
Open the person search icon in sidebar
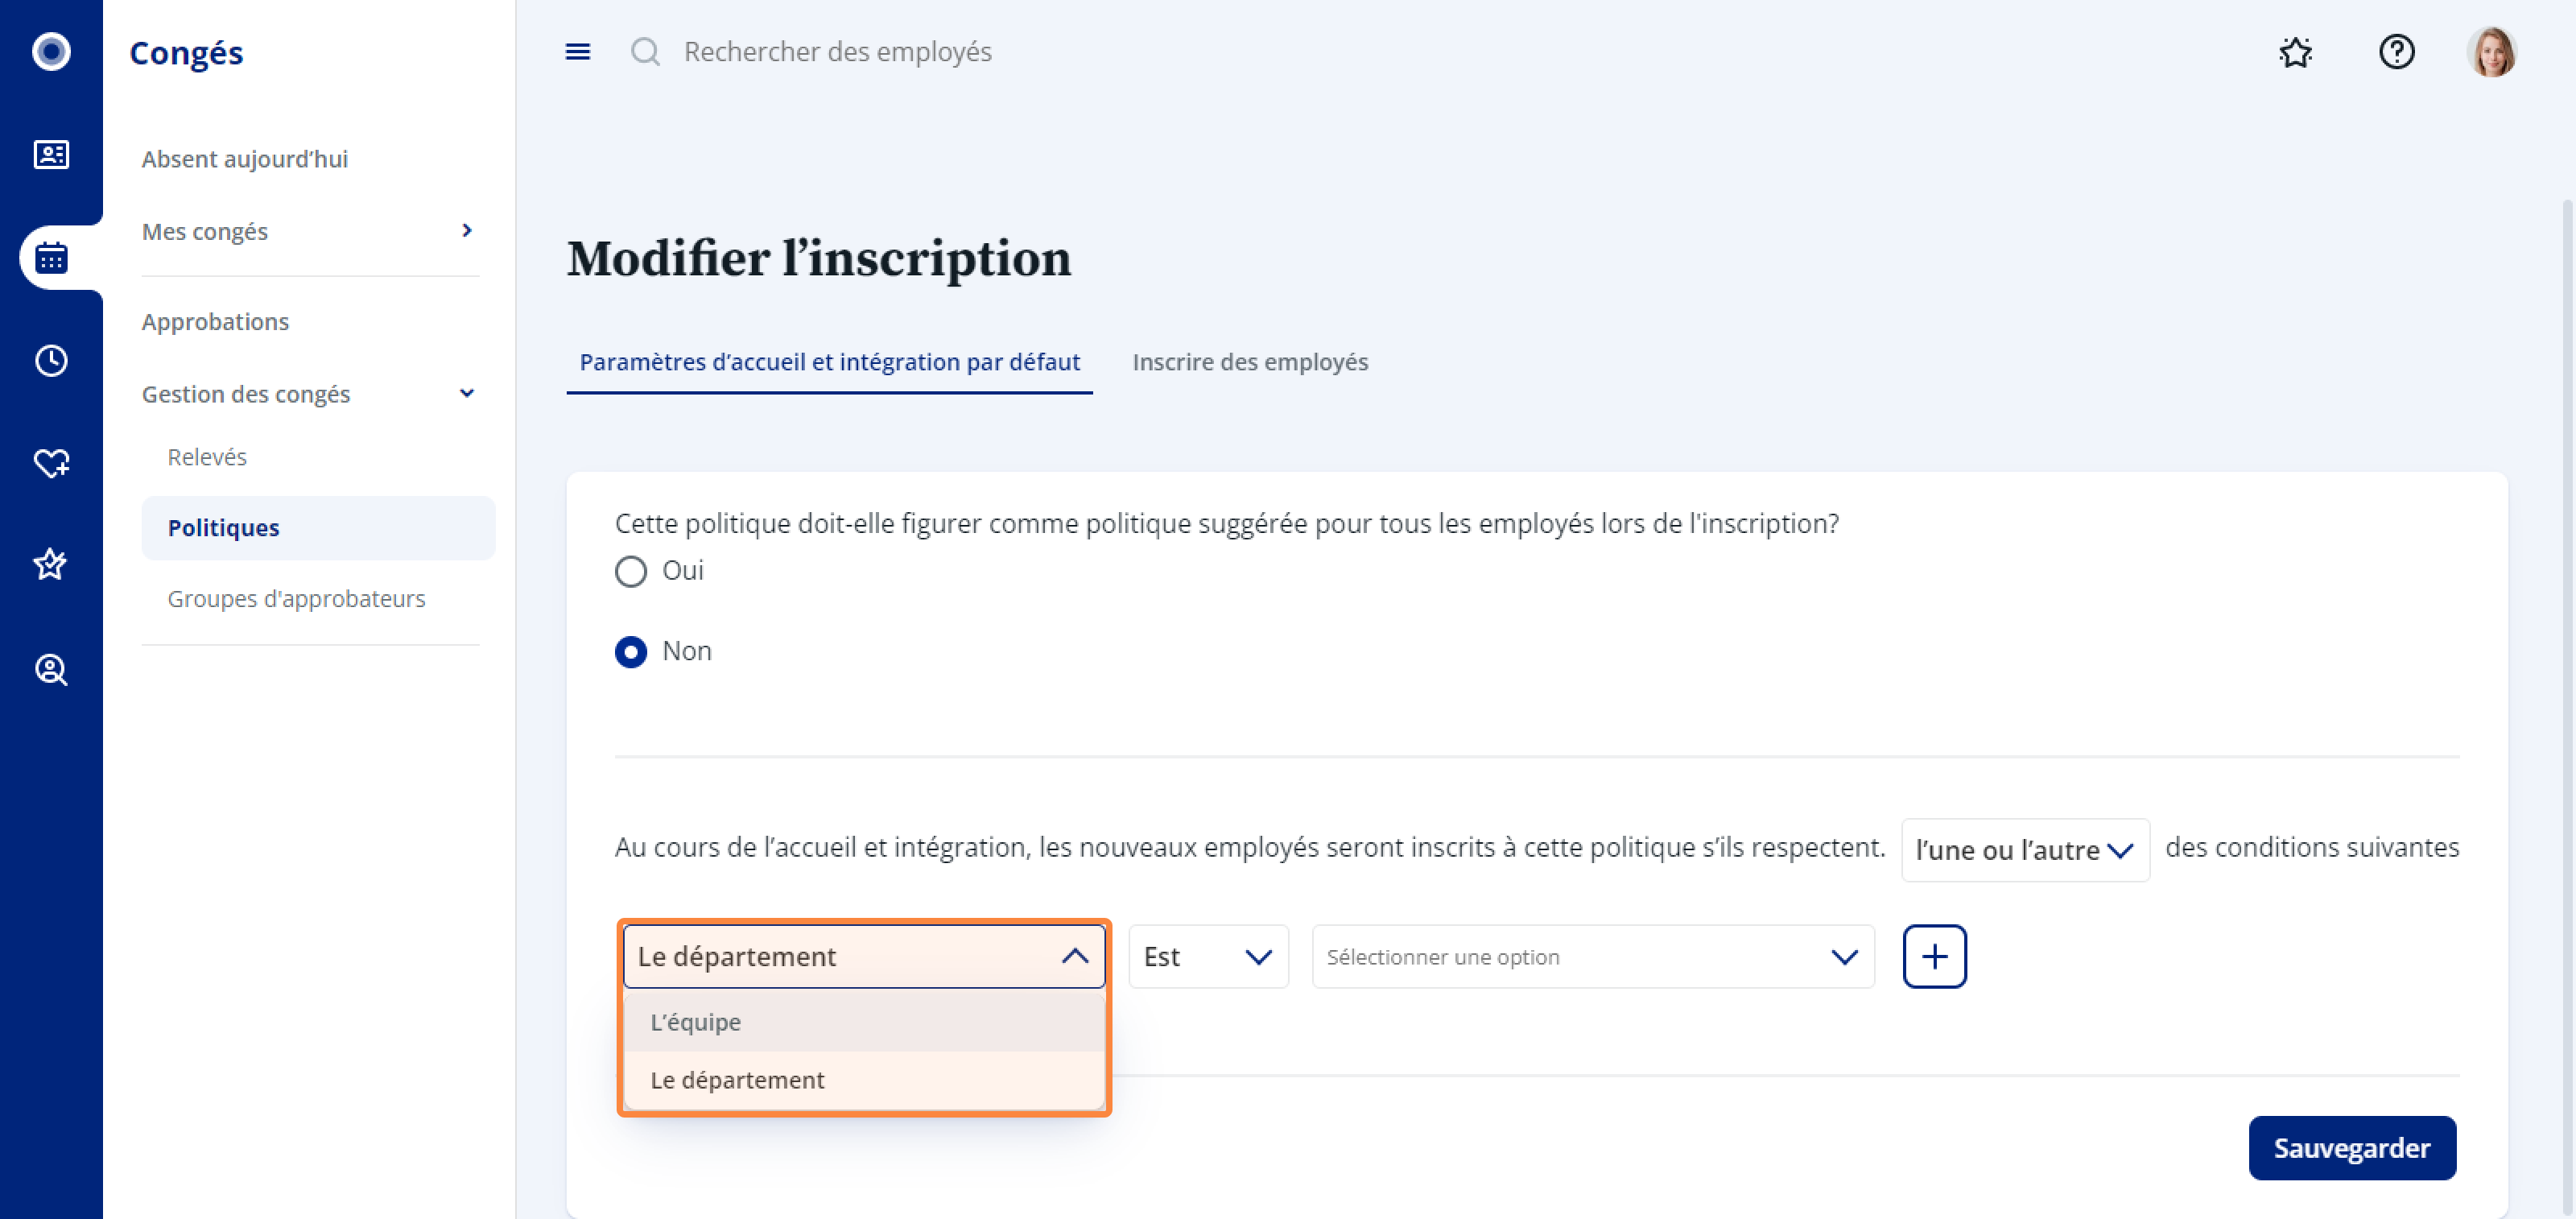click(51, 669)
